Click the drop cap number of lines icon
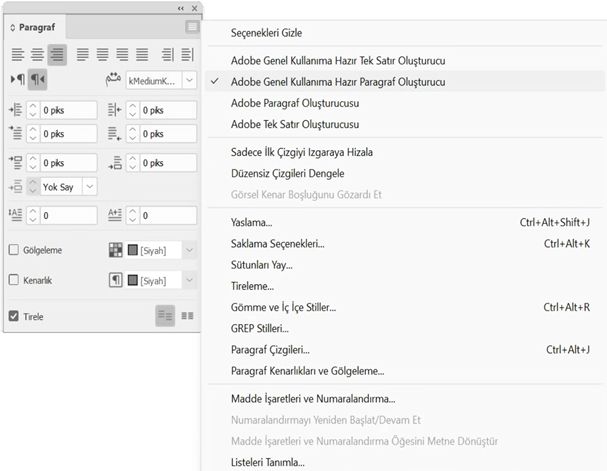607x471 pixels. tap(16, 215)
